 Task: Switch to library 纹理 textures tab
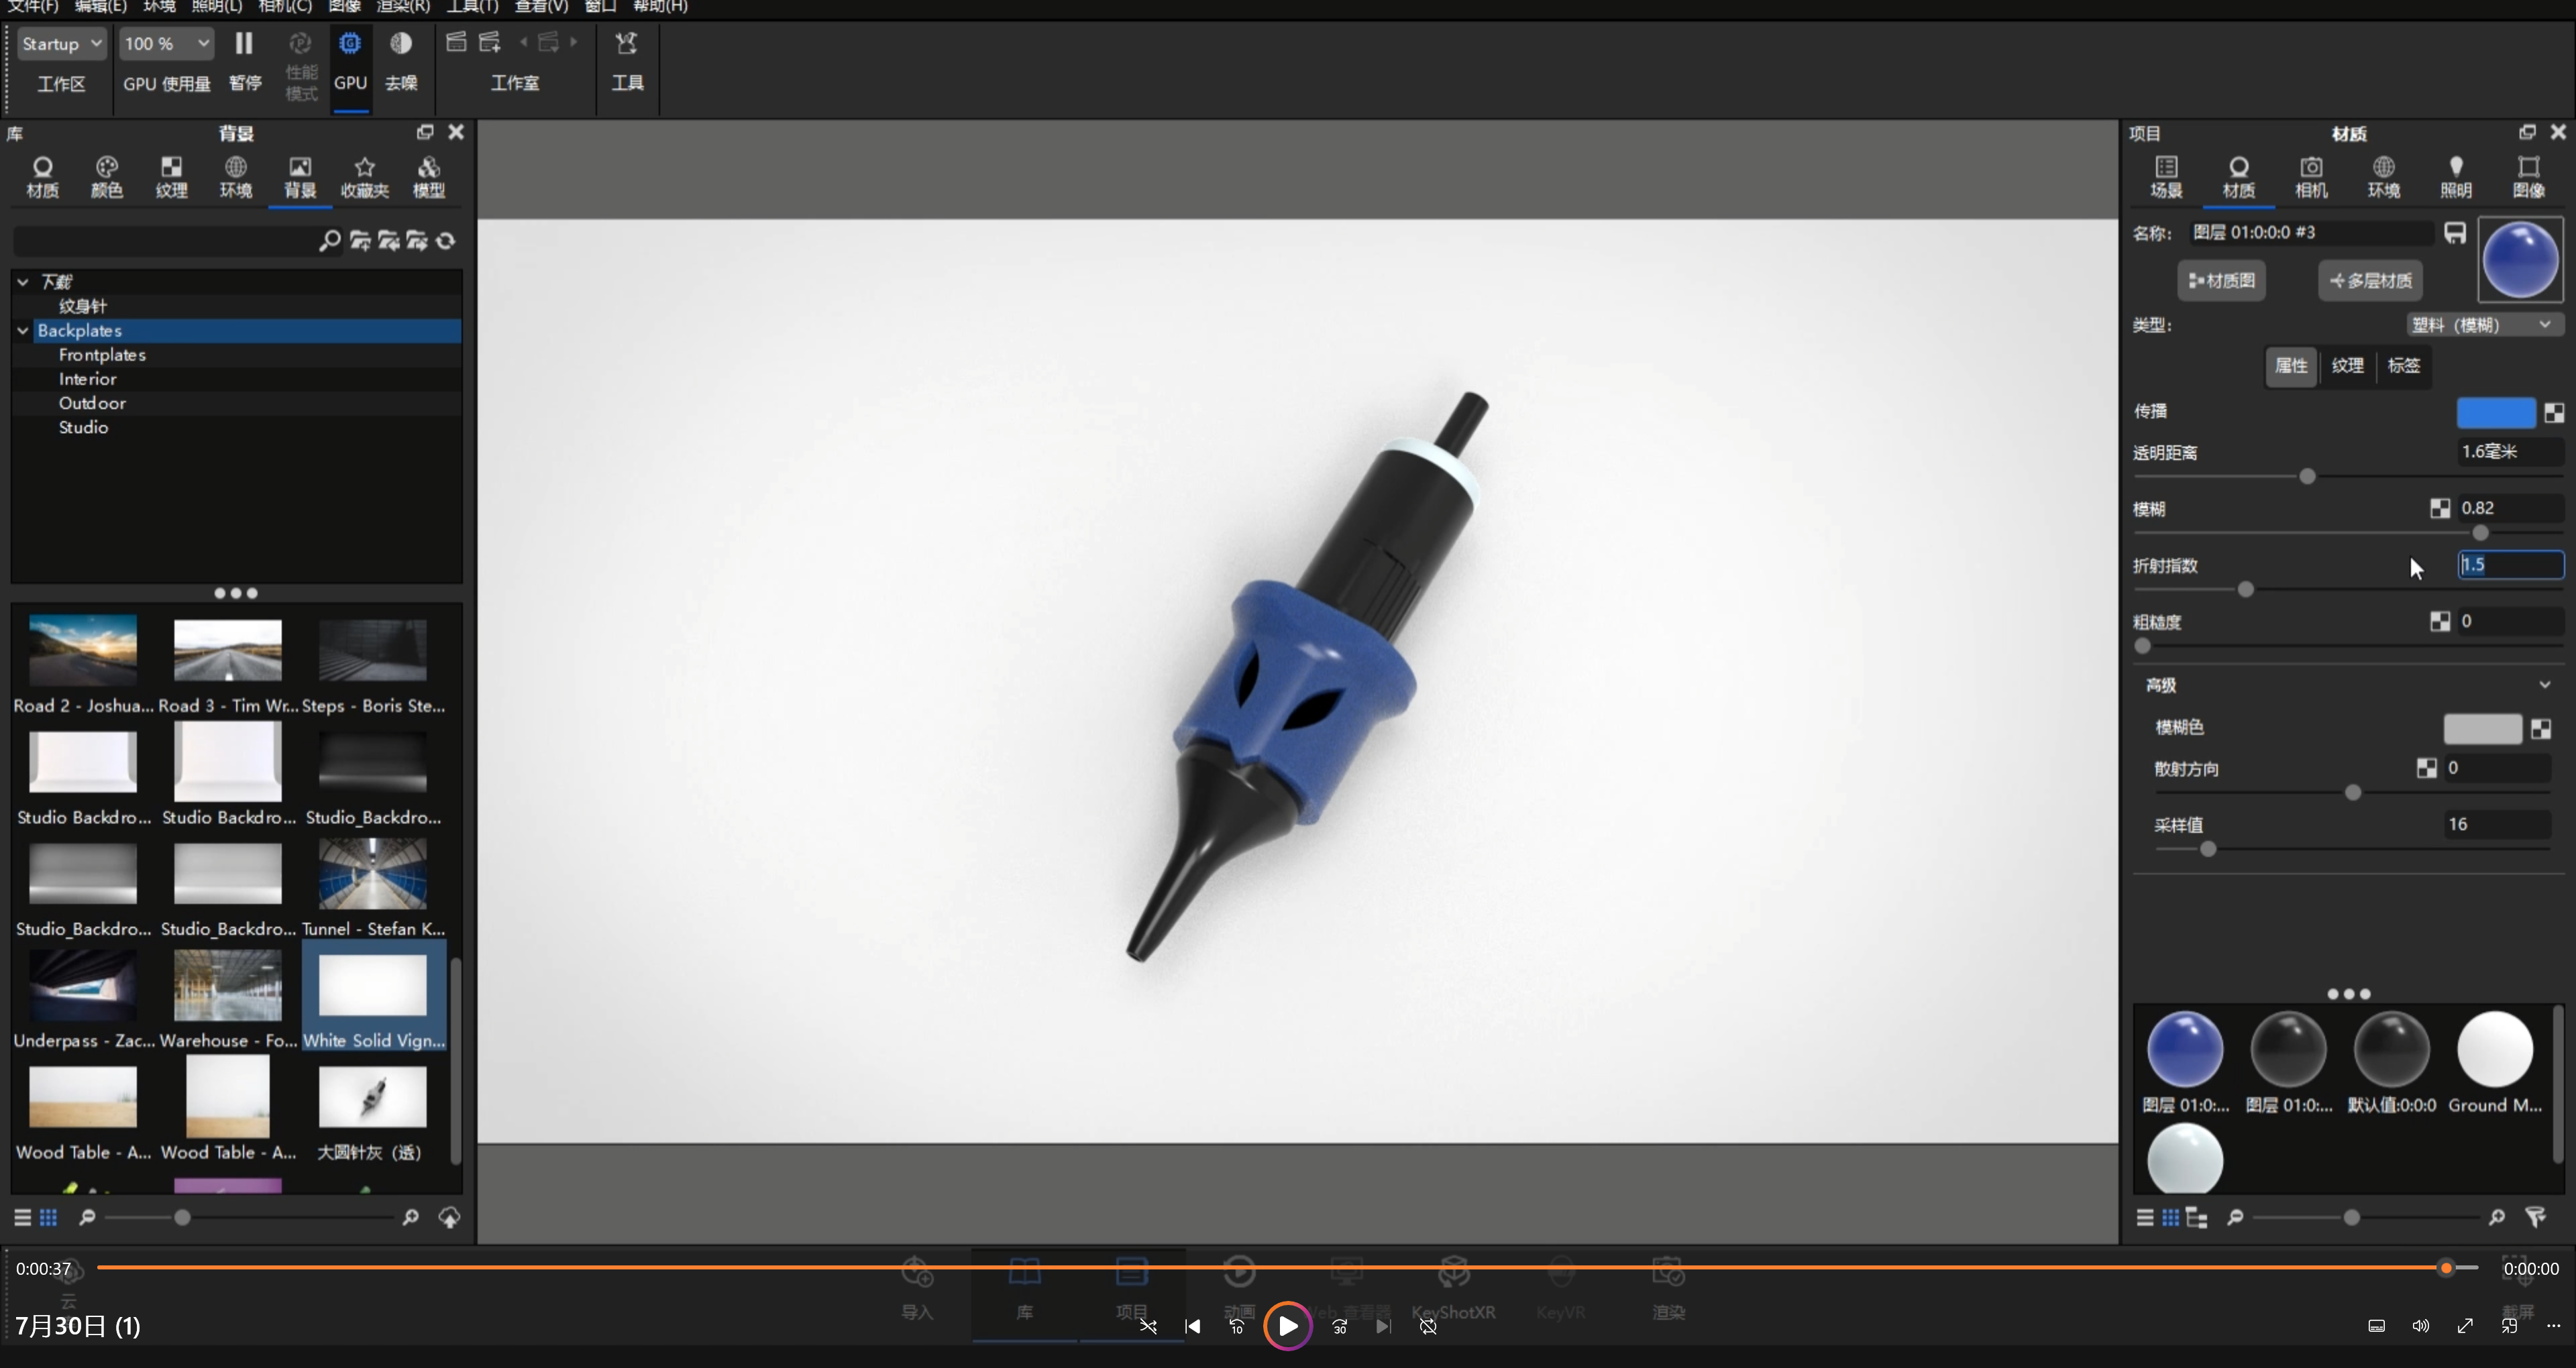click(171, 177)
